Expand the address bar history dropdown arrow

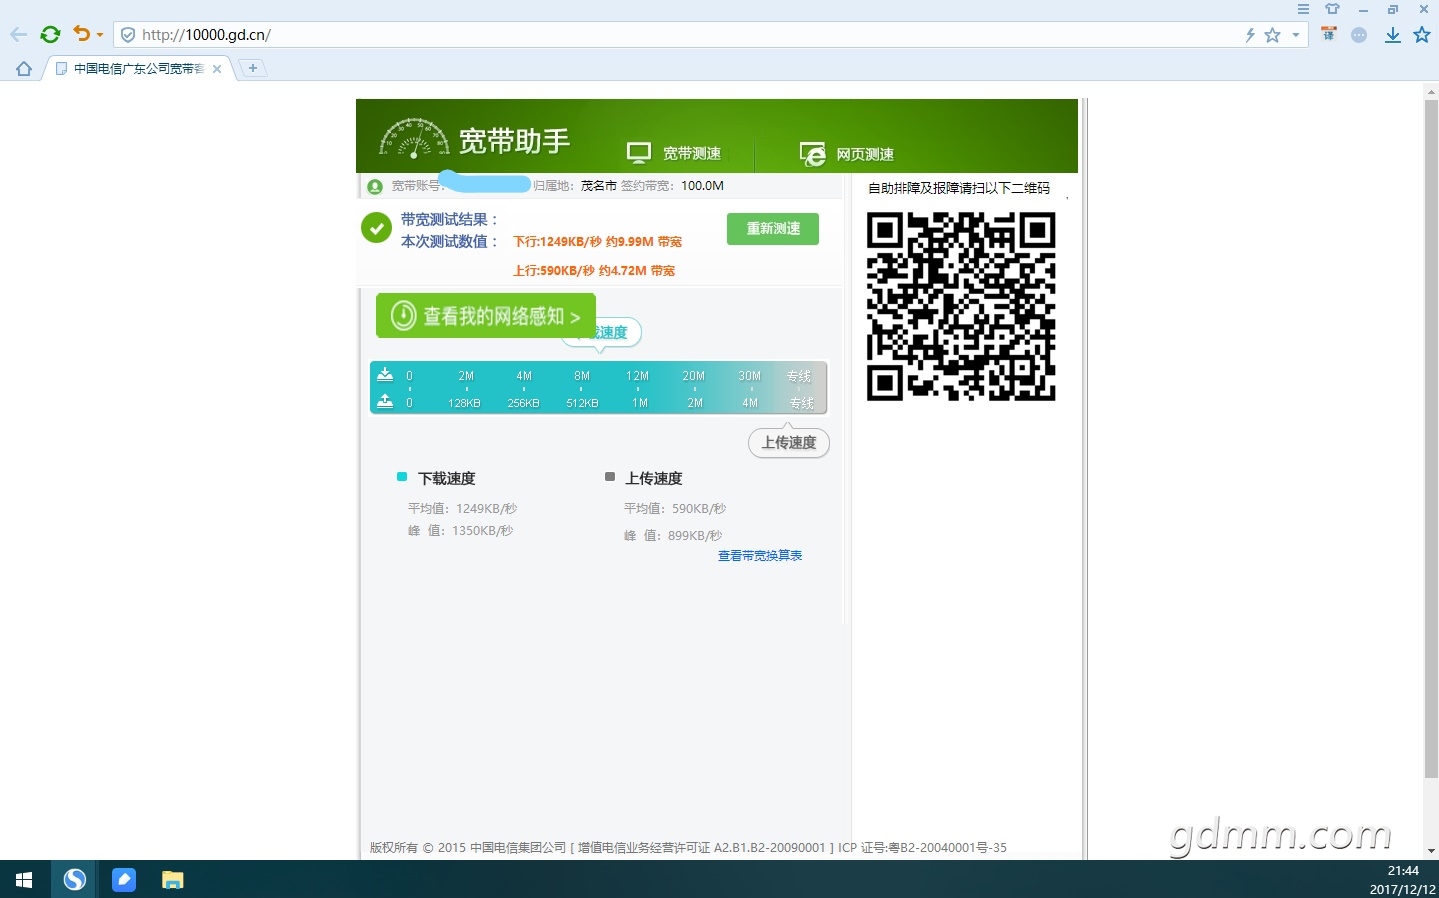[x=1296, y=35]
